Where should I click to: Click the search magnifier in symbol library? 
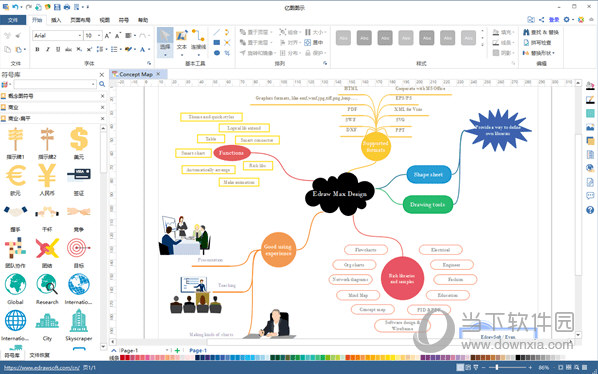tap(102, 84)
